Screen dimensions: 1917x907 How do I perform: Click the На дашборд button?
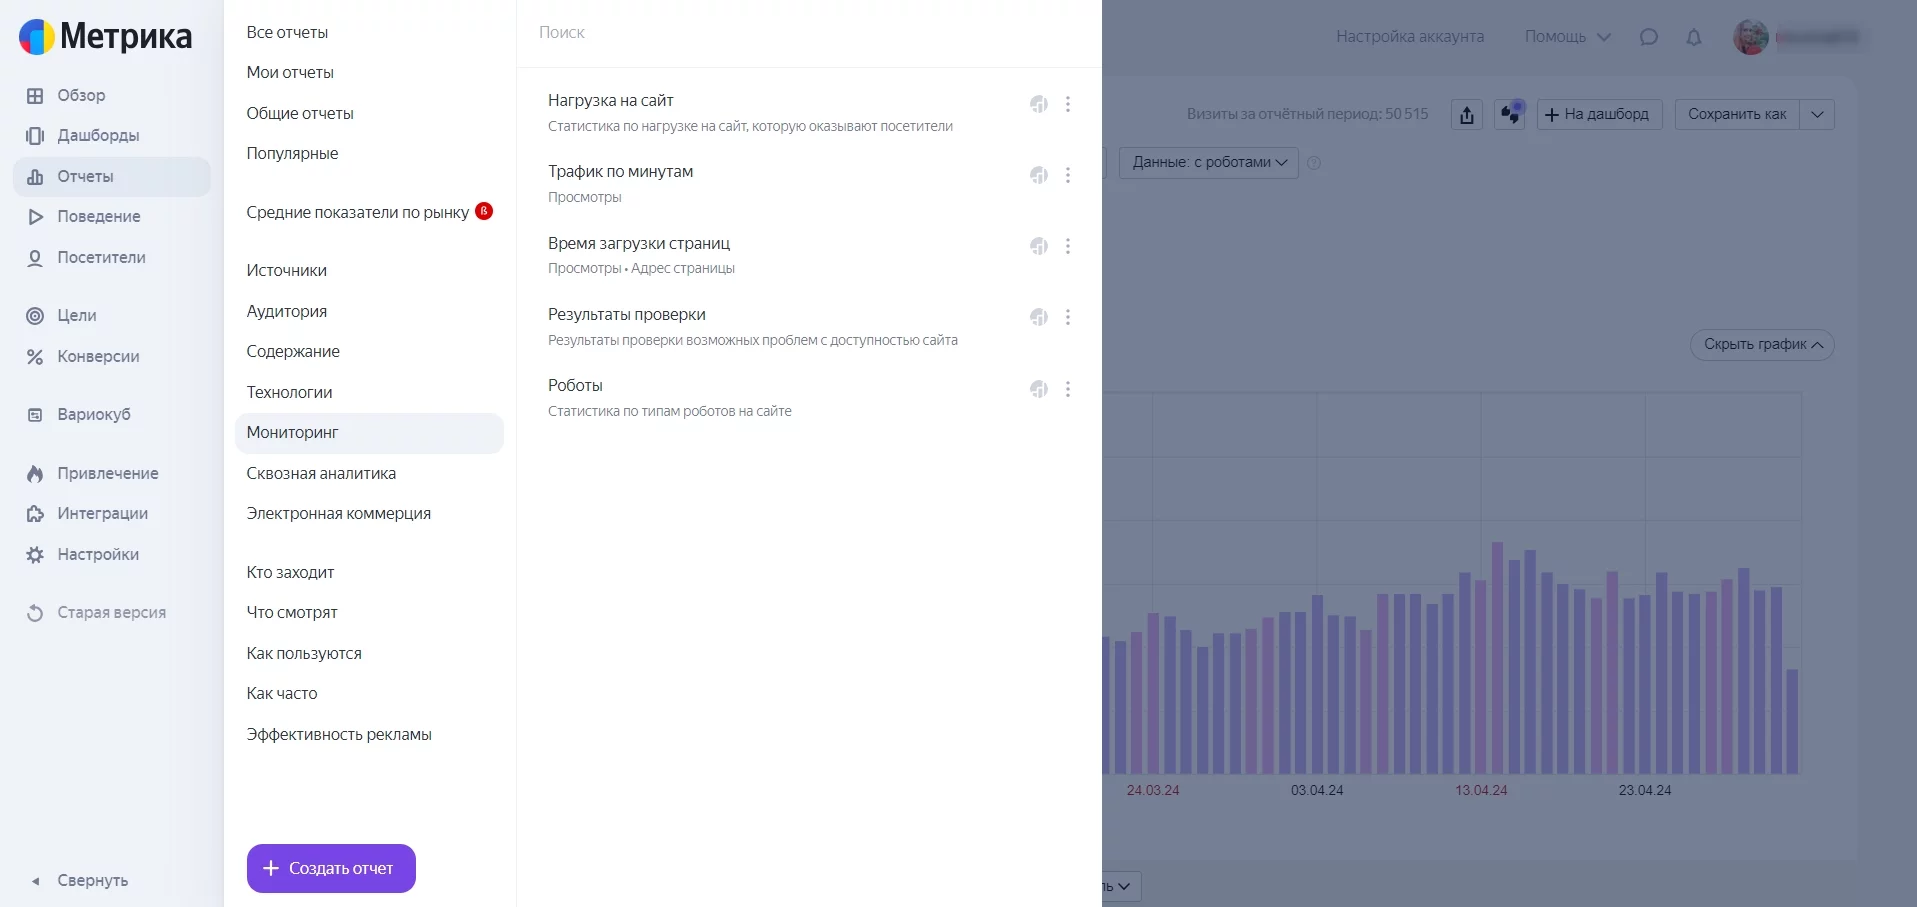[1598, 114]
